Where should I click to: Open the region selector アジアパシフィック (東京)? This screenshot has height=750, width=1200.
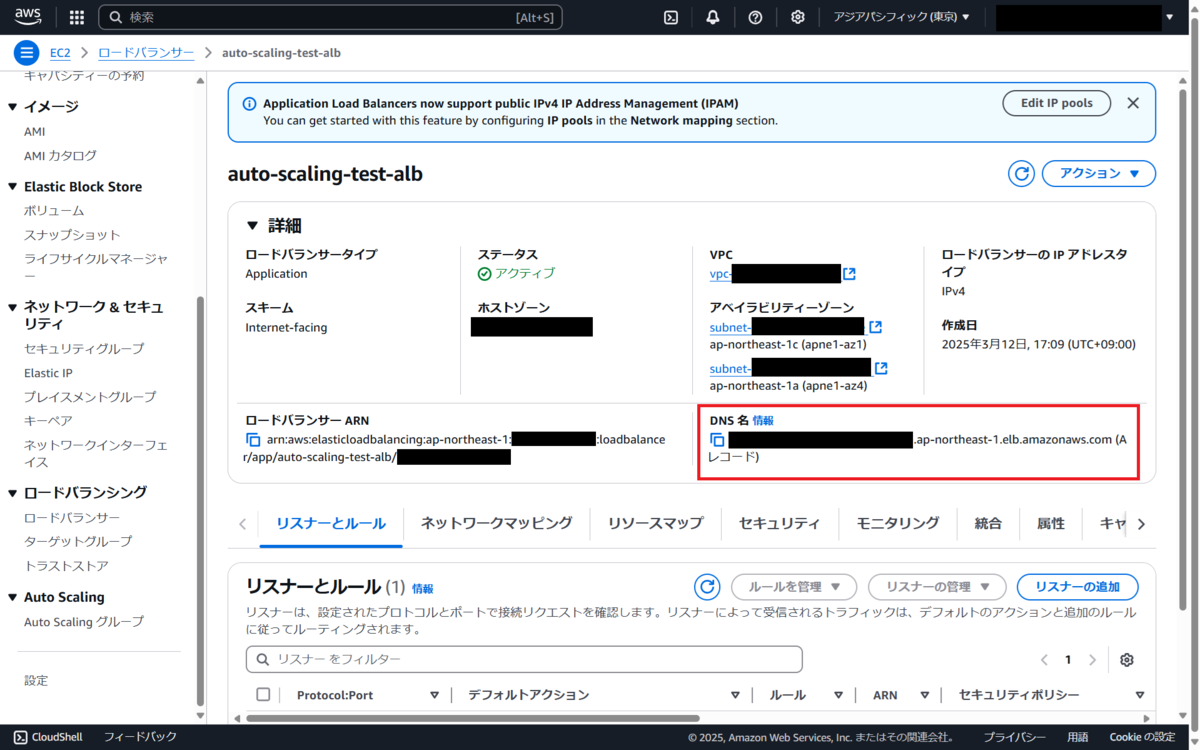click(x=901, y=17)
